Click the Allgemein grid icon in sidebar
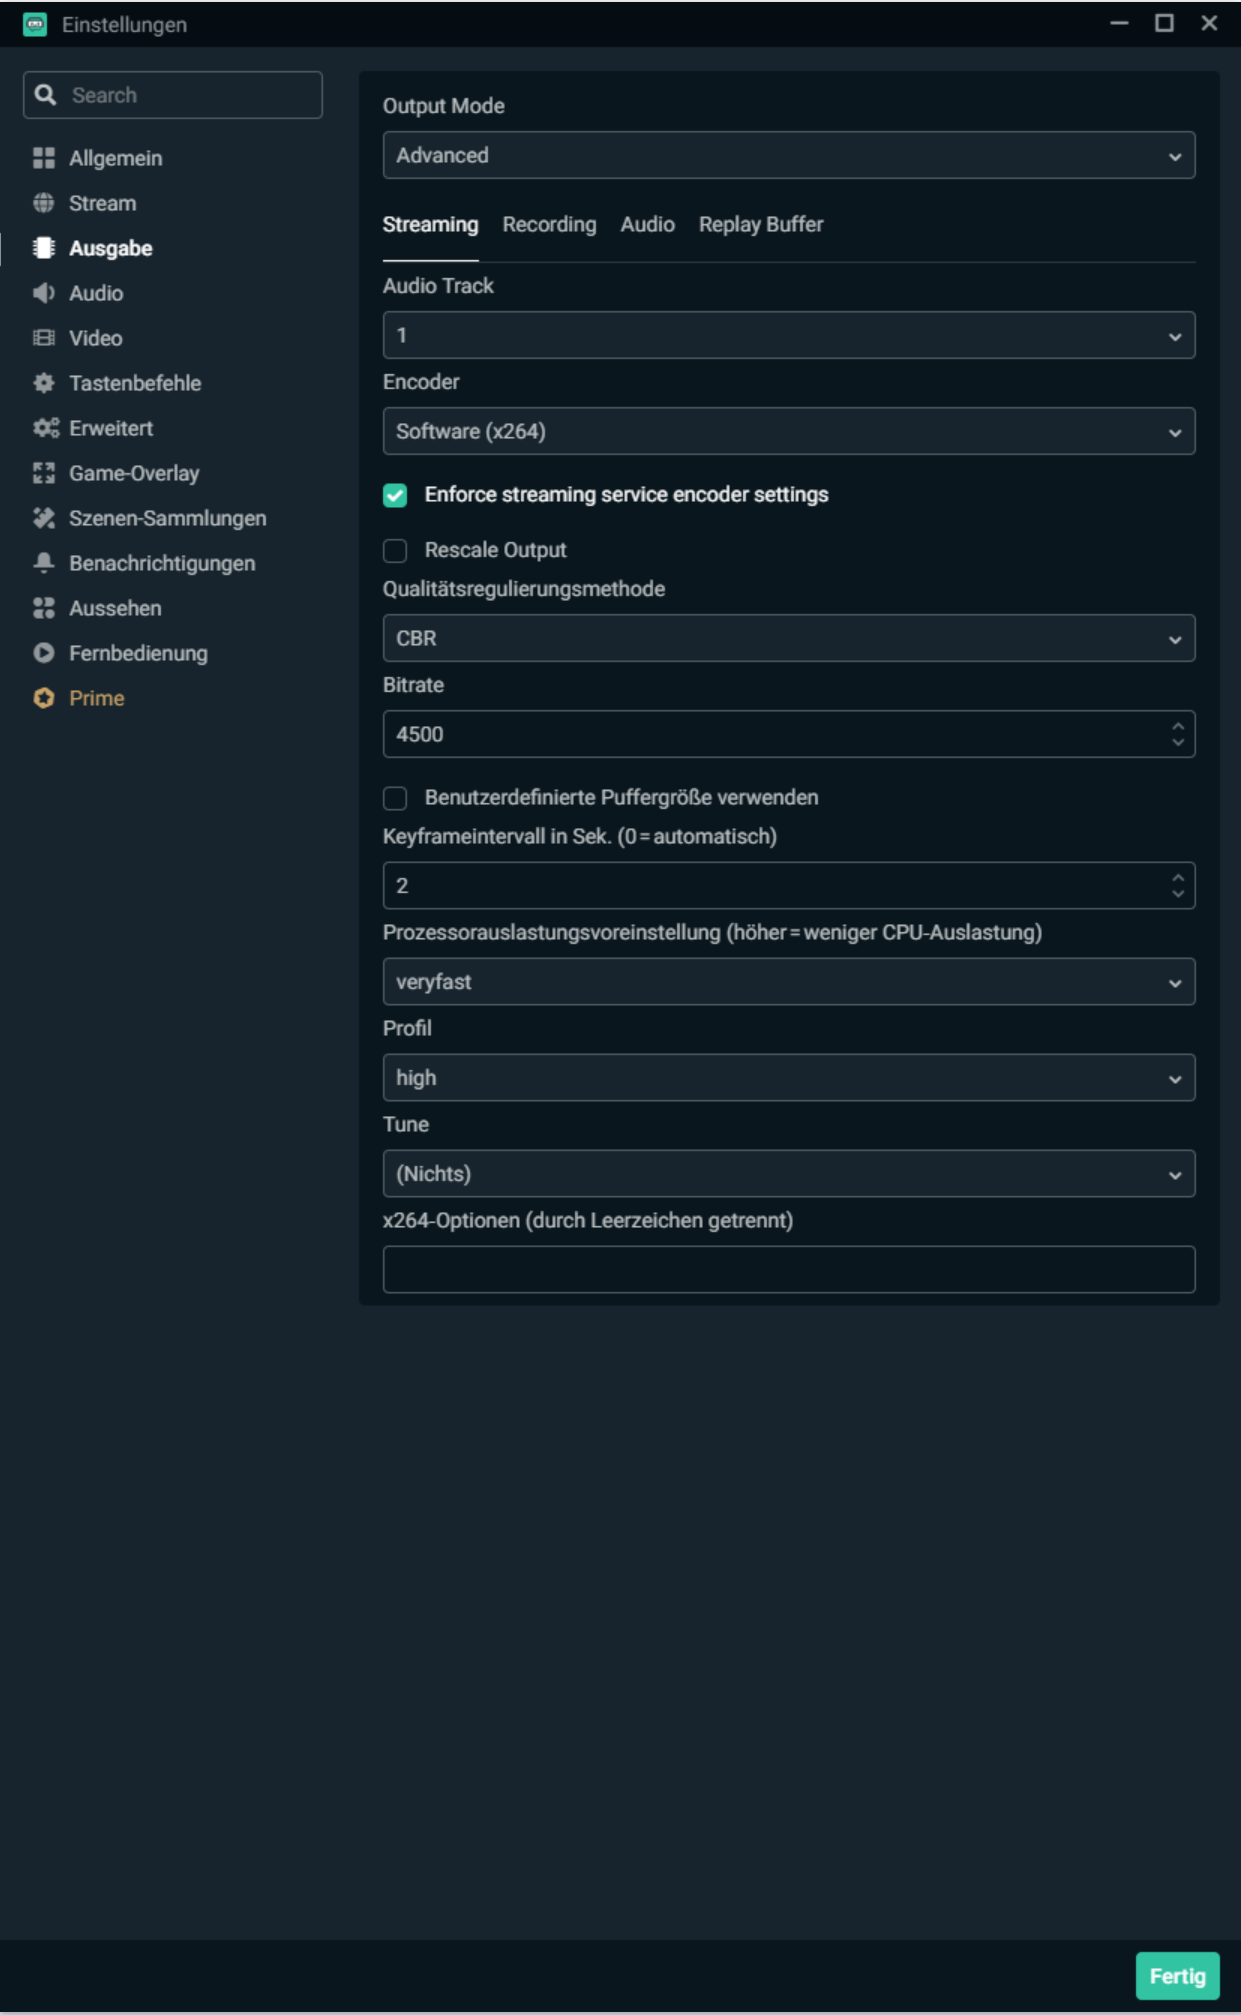1241x2015 pixels. pos(44,158)
